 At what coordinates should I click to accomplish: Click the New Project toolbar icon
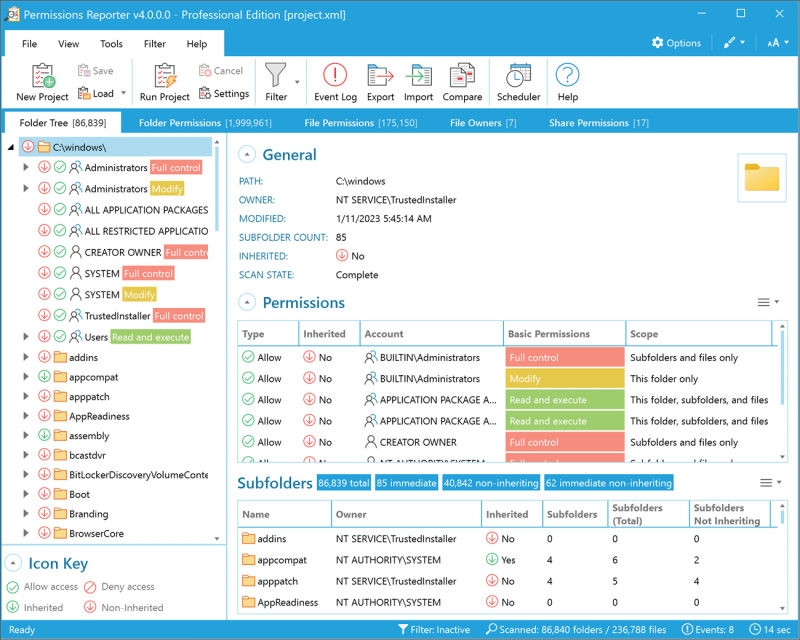(x=42, y=76)
